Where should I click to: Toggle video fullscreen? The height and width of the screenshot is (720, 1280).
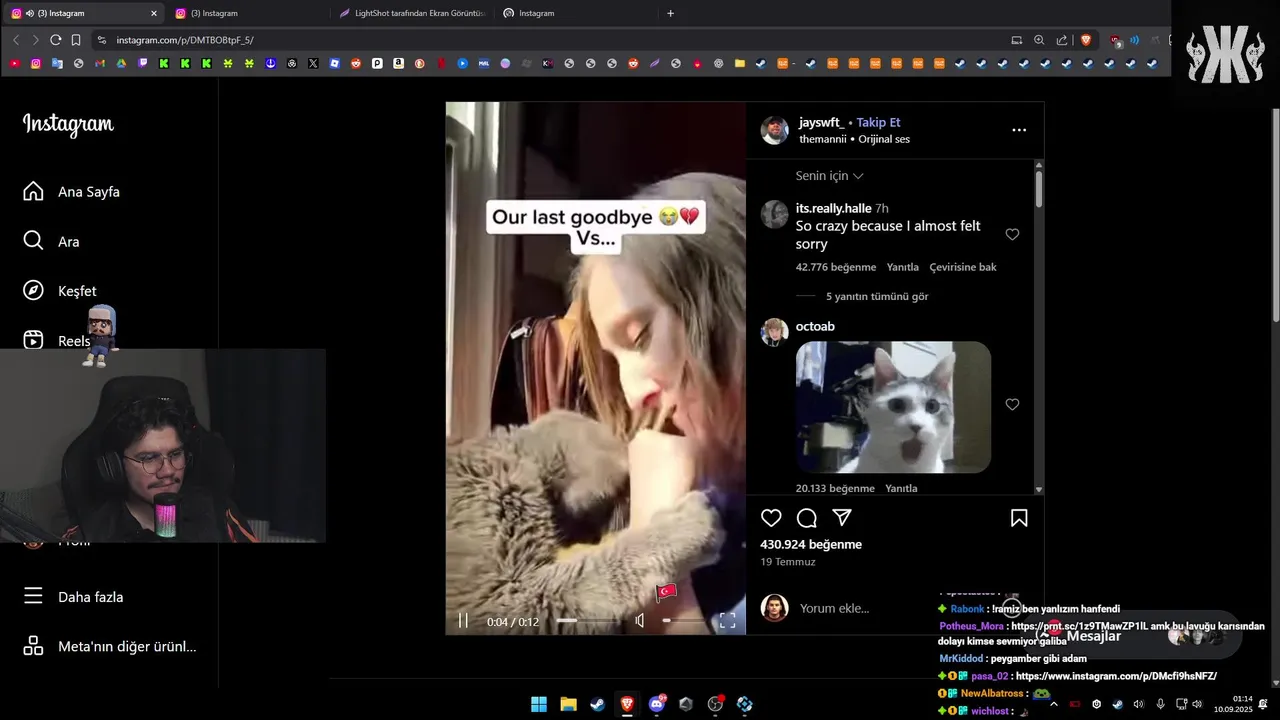728,621
